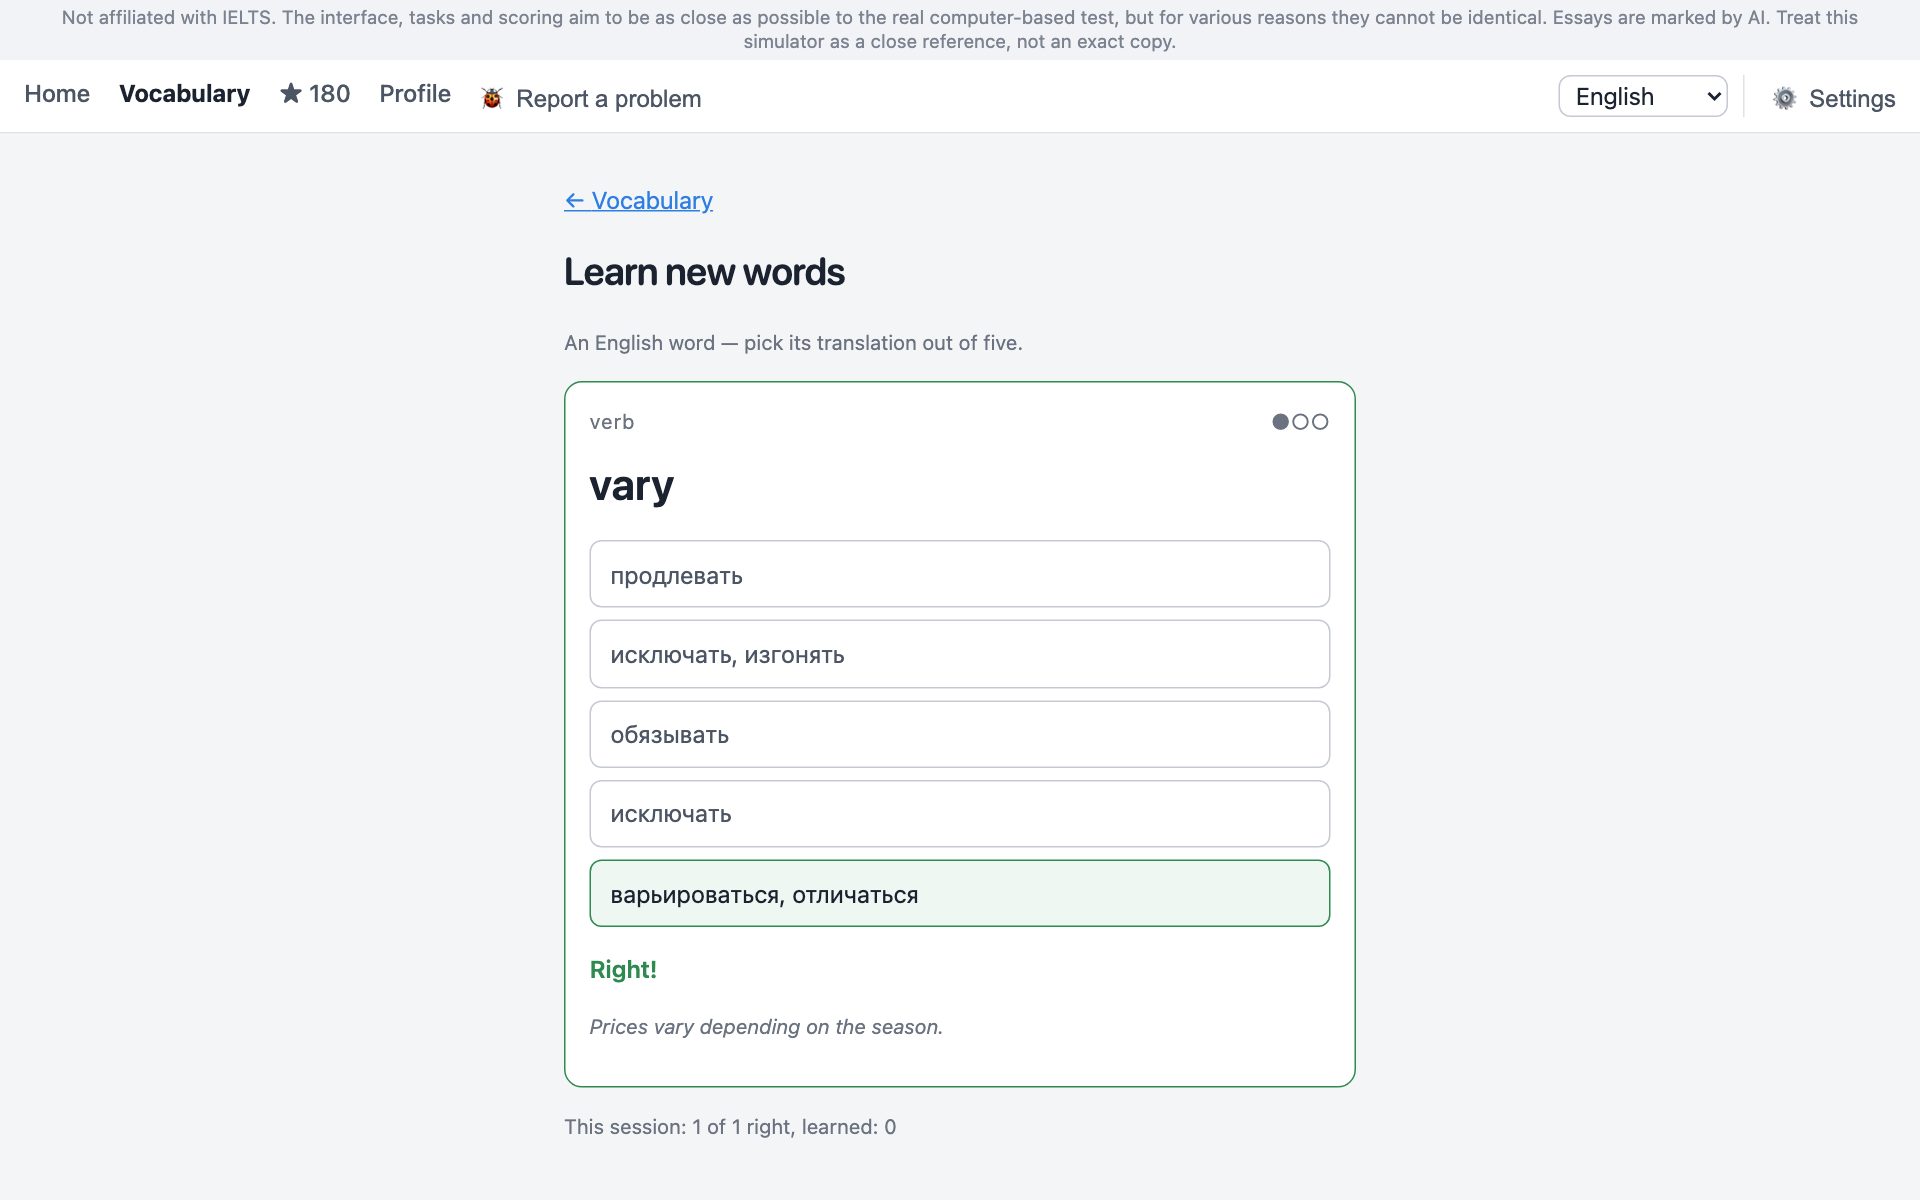Open the English language dropdown
Screen dimensions: 1920x1200
point(1642,96)
